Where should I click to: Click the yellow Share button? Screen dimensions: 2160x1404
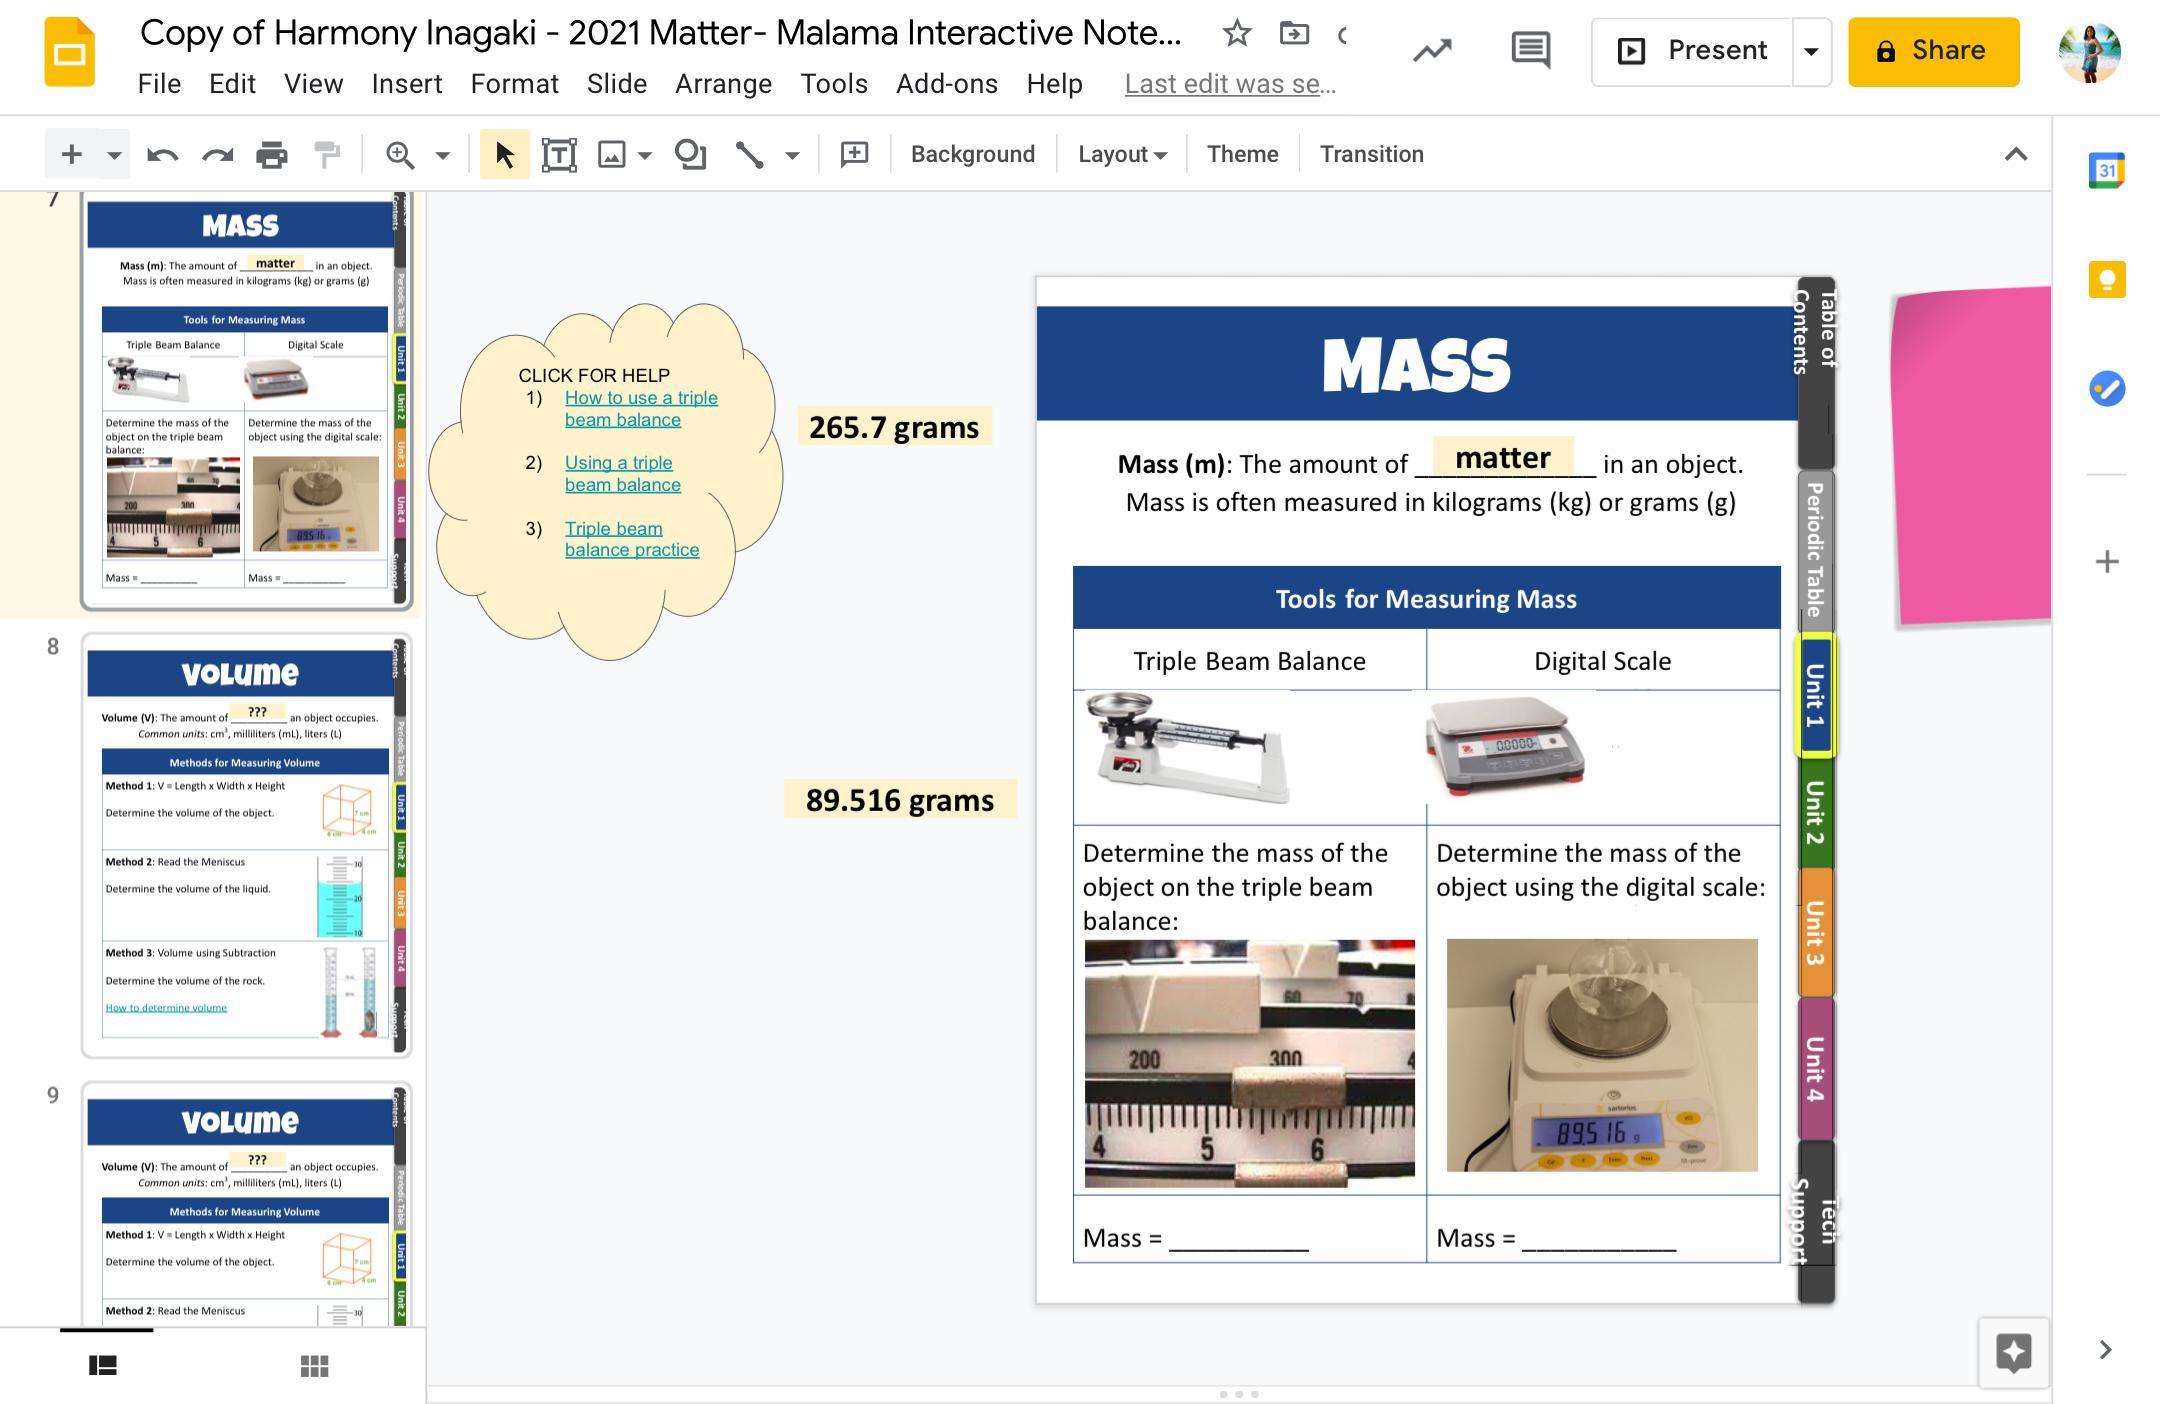click(x=1933, y=51)
